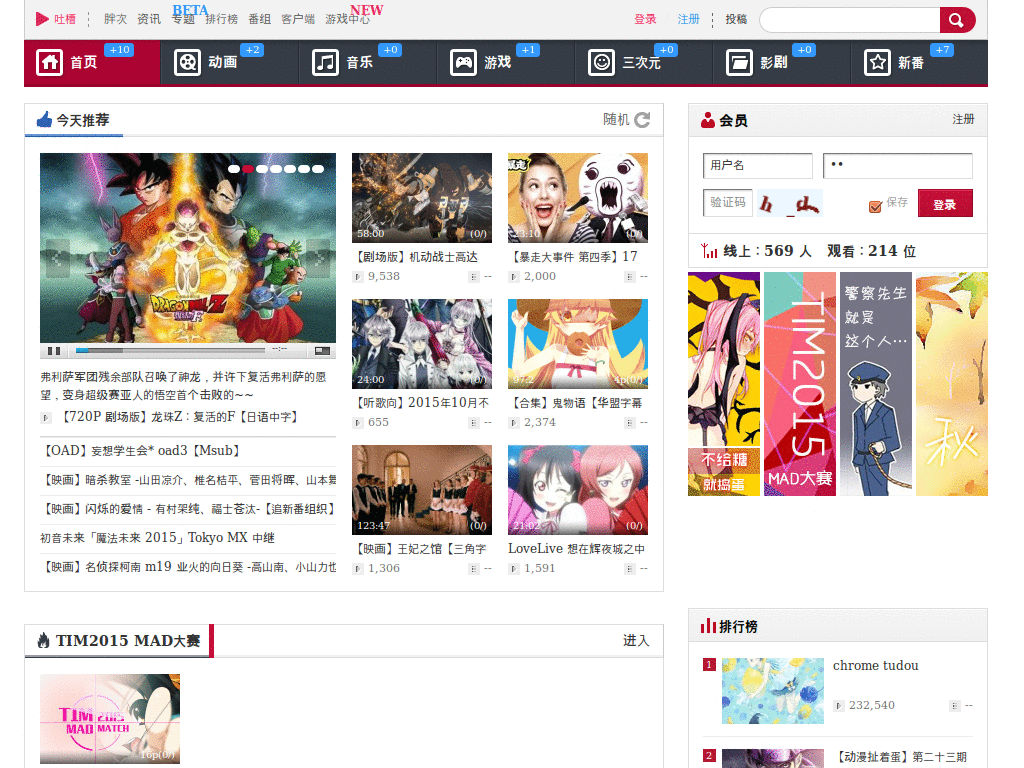1024x768 pixels.
Task: Open the 暴走大事件 第四季 thumbnail
Action: [578, 198]
